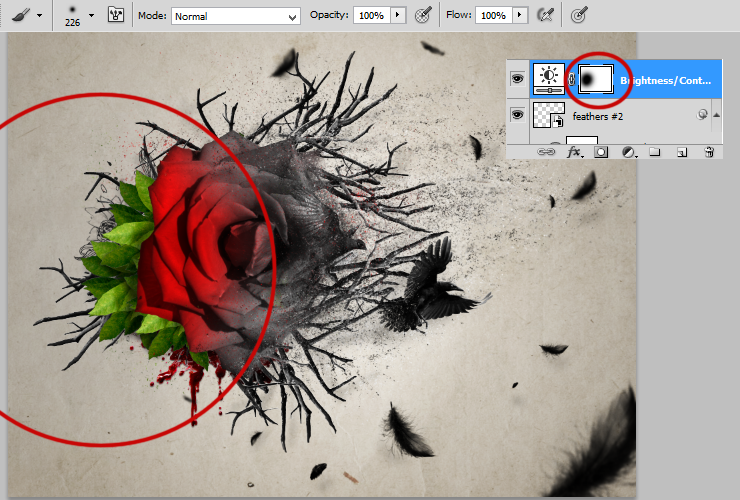Screen dimensions: 740x500
Task: Open the fx layer style menu
Action: point(574,152)
